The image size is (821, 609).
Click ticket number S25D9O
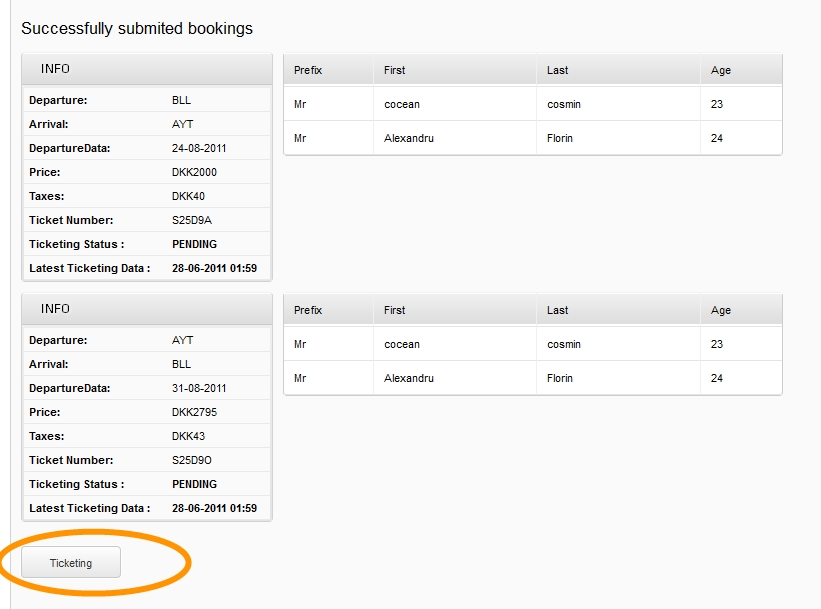[192, 460]
